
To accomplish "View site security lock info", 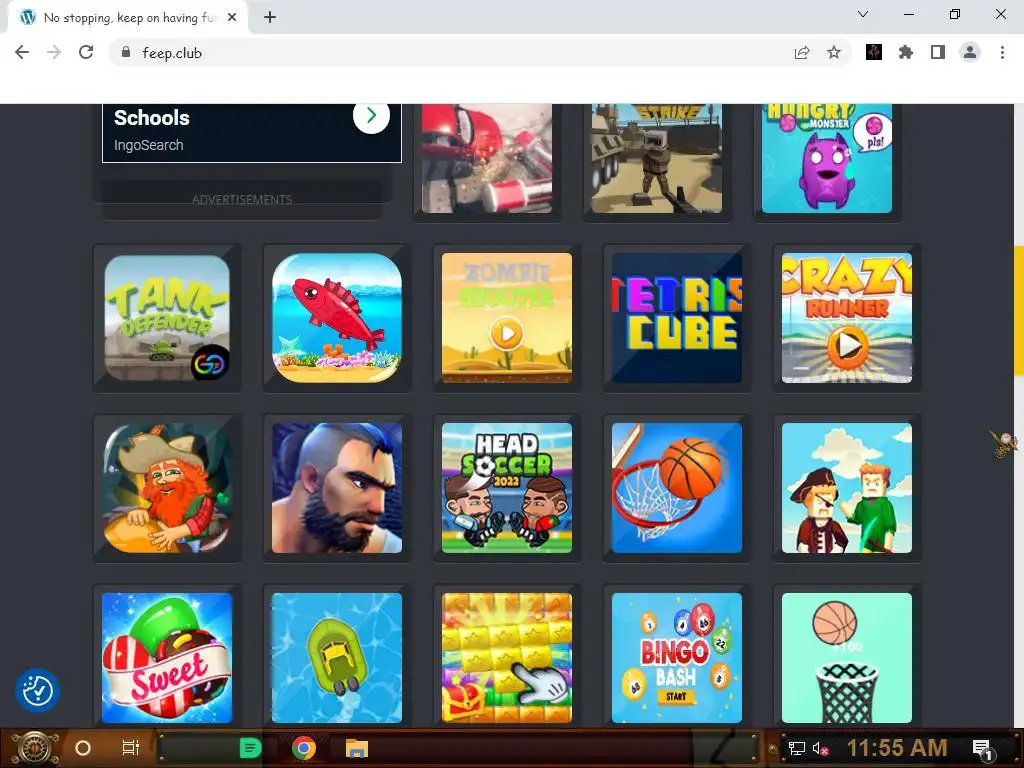I will 126,52.
